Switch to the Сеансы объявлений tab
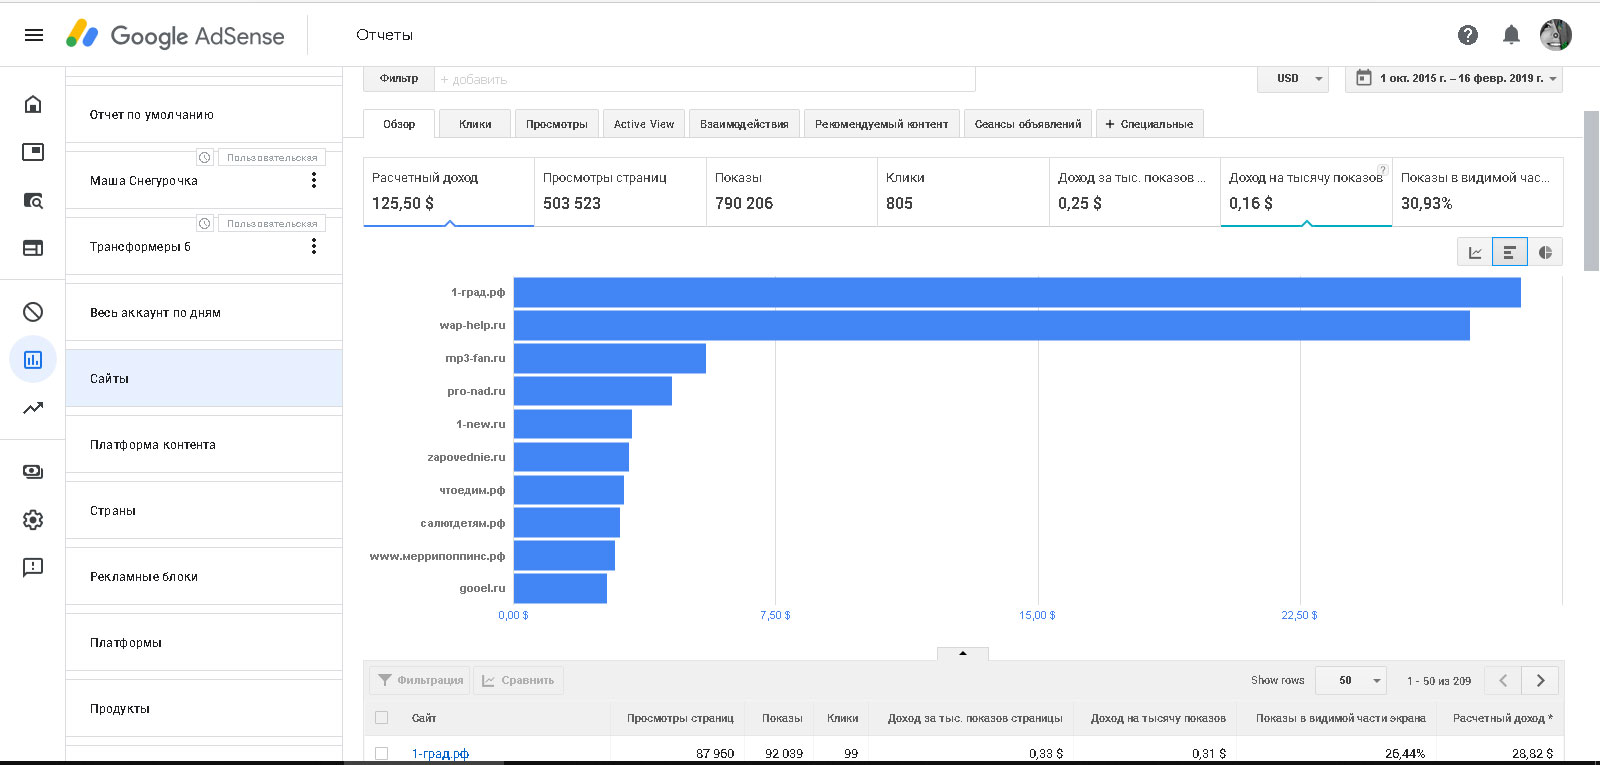1600x765 pixels. pyautogui.click(x=1028, y=124)
